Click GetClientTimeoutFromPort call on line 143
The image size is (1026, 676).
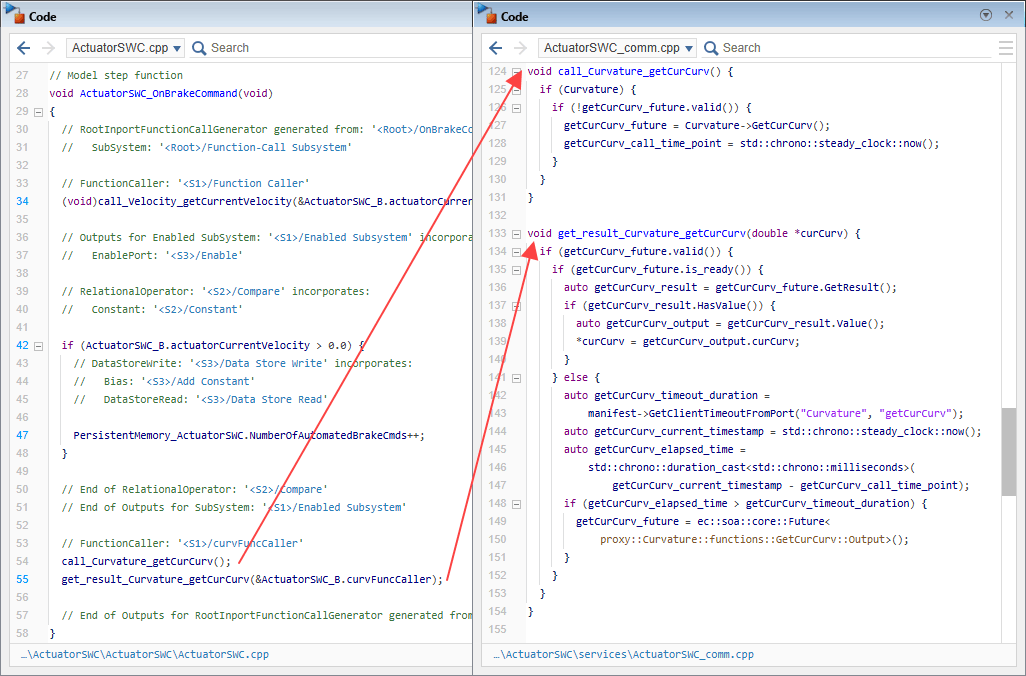pos(721,414)
